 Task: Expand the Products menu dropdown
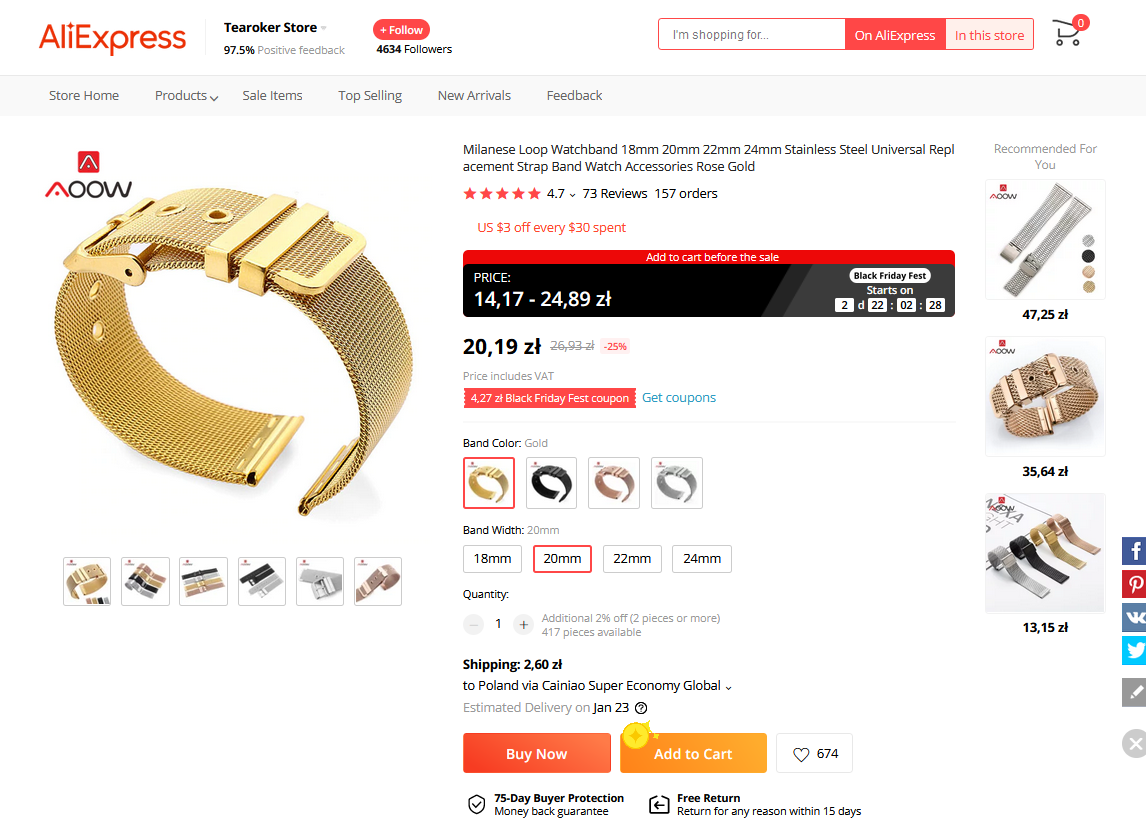tap(186, 96)
